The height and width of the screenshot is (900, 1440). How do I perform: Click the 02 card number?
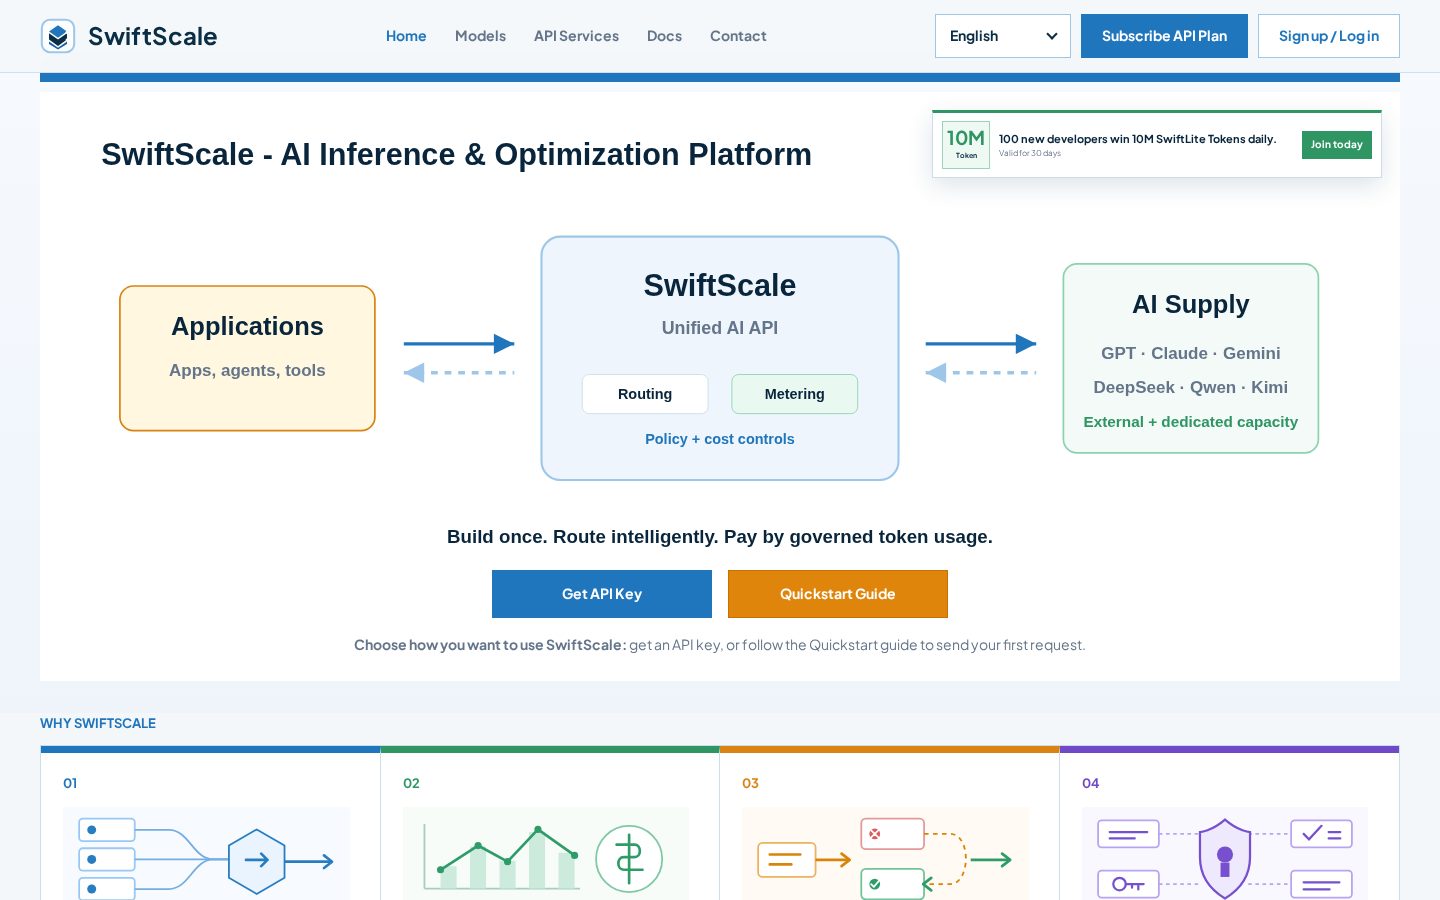tap(411, 783)
